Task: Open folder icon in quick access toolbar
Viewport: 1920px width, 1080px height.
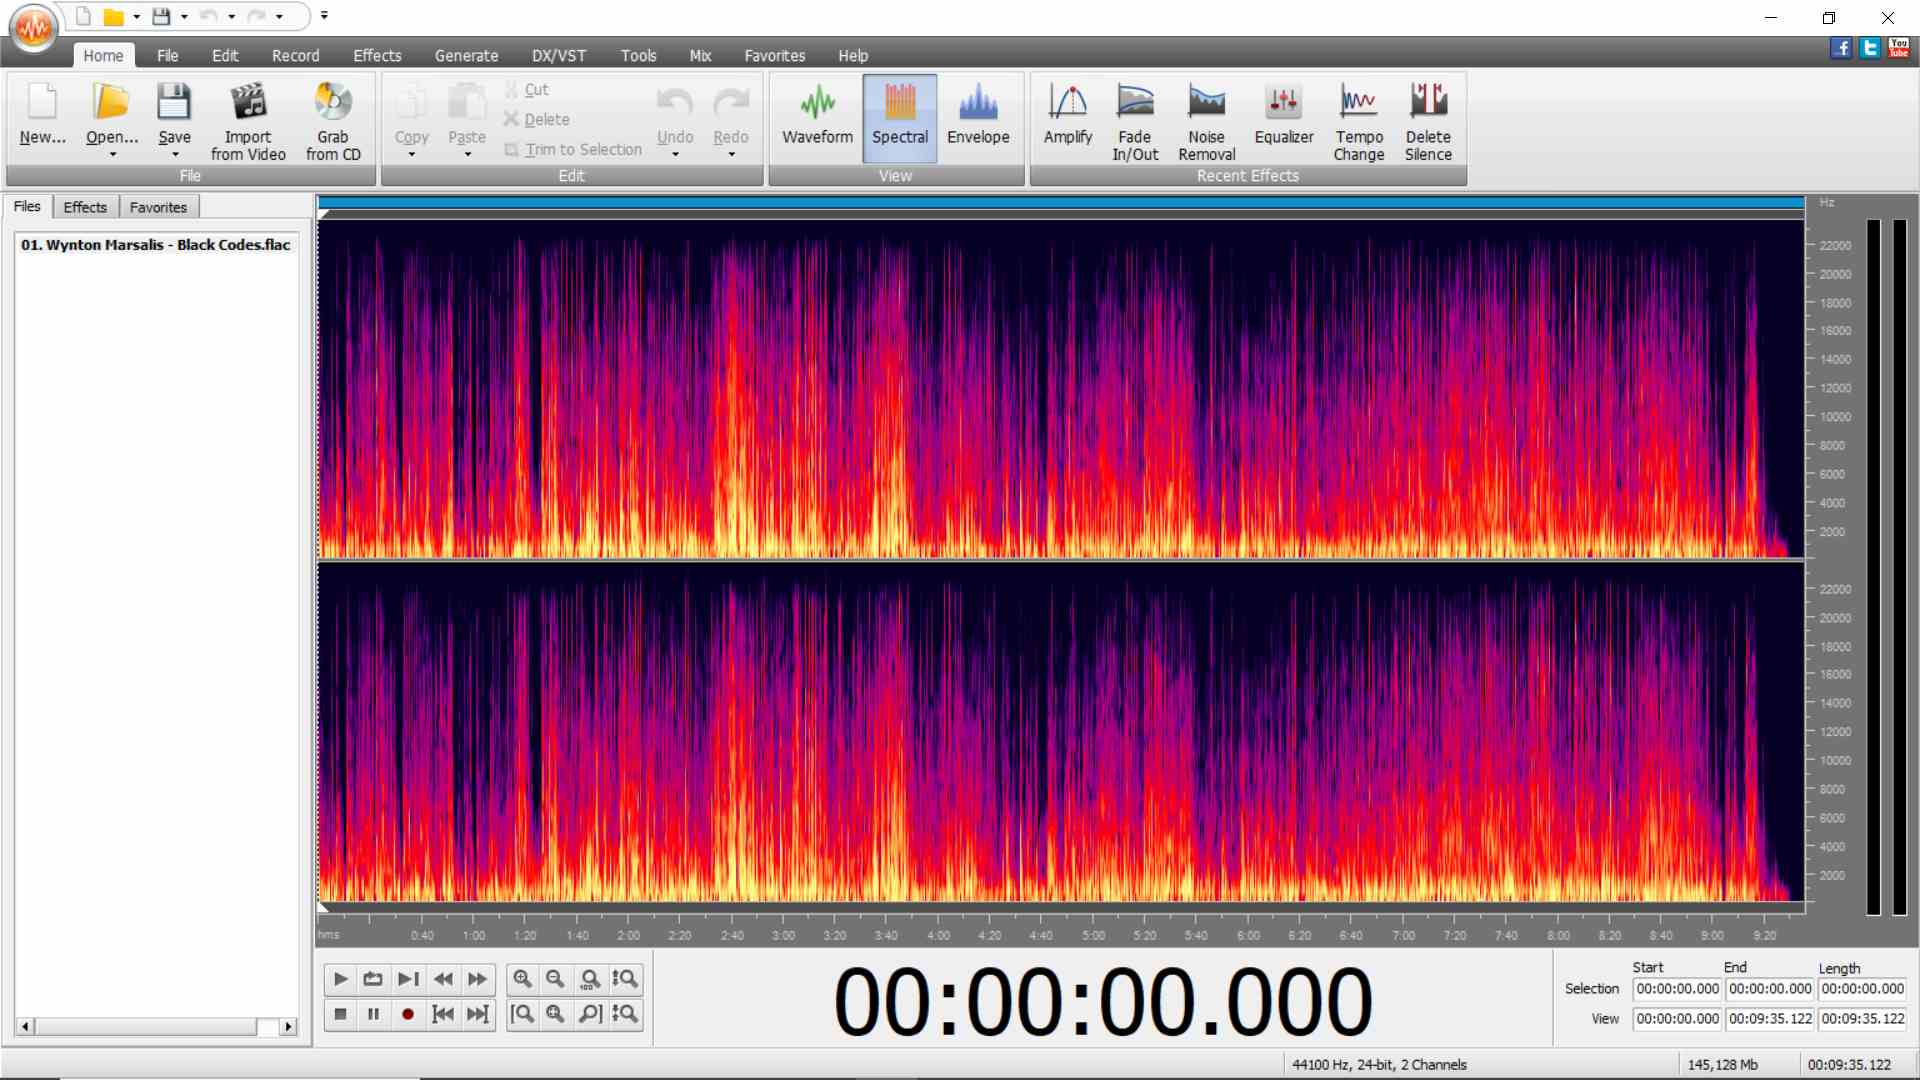Action: (x=114, y=16)
